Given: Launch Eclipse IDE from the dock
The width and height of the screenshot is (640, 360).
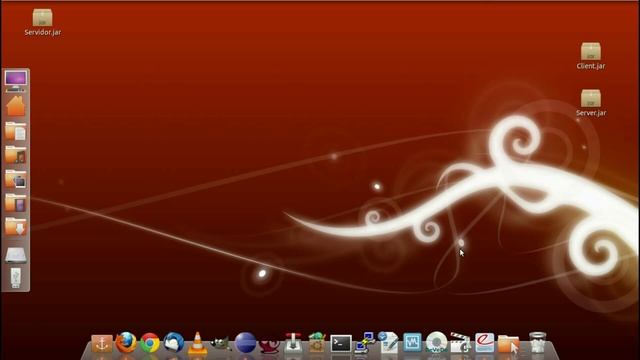Looking at the screenshot, I should [245, 342].
